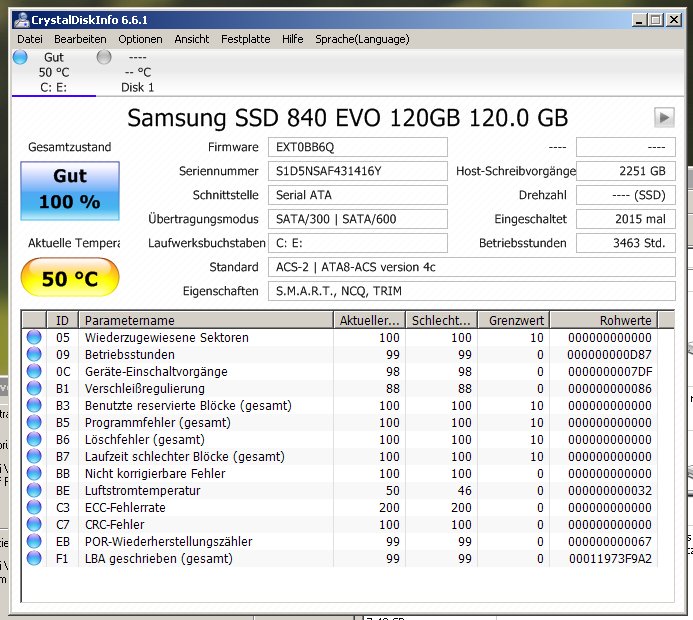Image resolution: width=693 pixels, height=620 pixels.
Task: Open the Hilfe menu
Action: 293,39
